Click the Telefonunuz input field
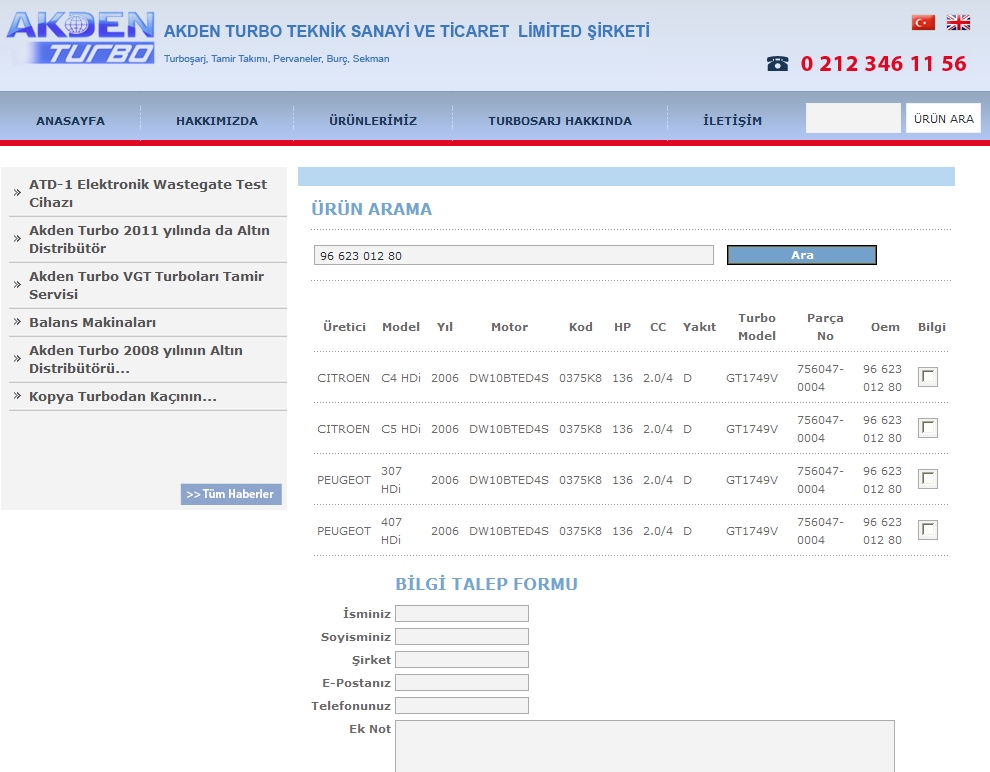The image size is (990, 772). 462,706
